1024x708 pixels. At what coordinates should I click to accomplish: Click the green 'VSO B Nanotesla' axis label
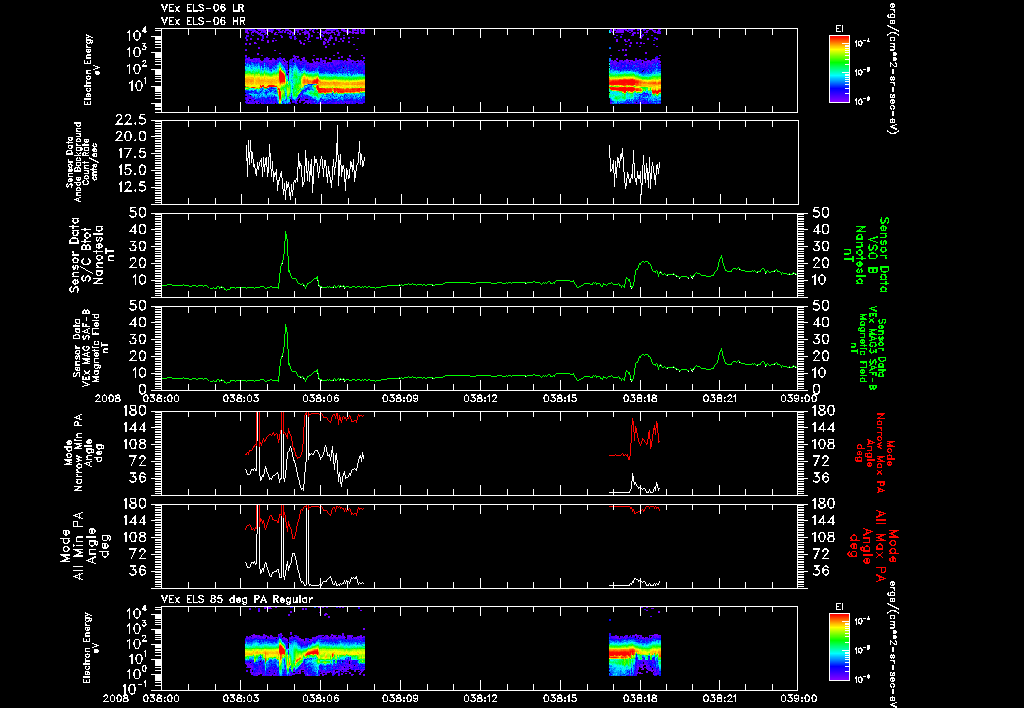pos(865,255)
